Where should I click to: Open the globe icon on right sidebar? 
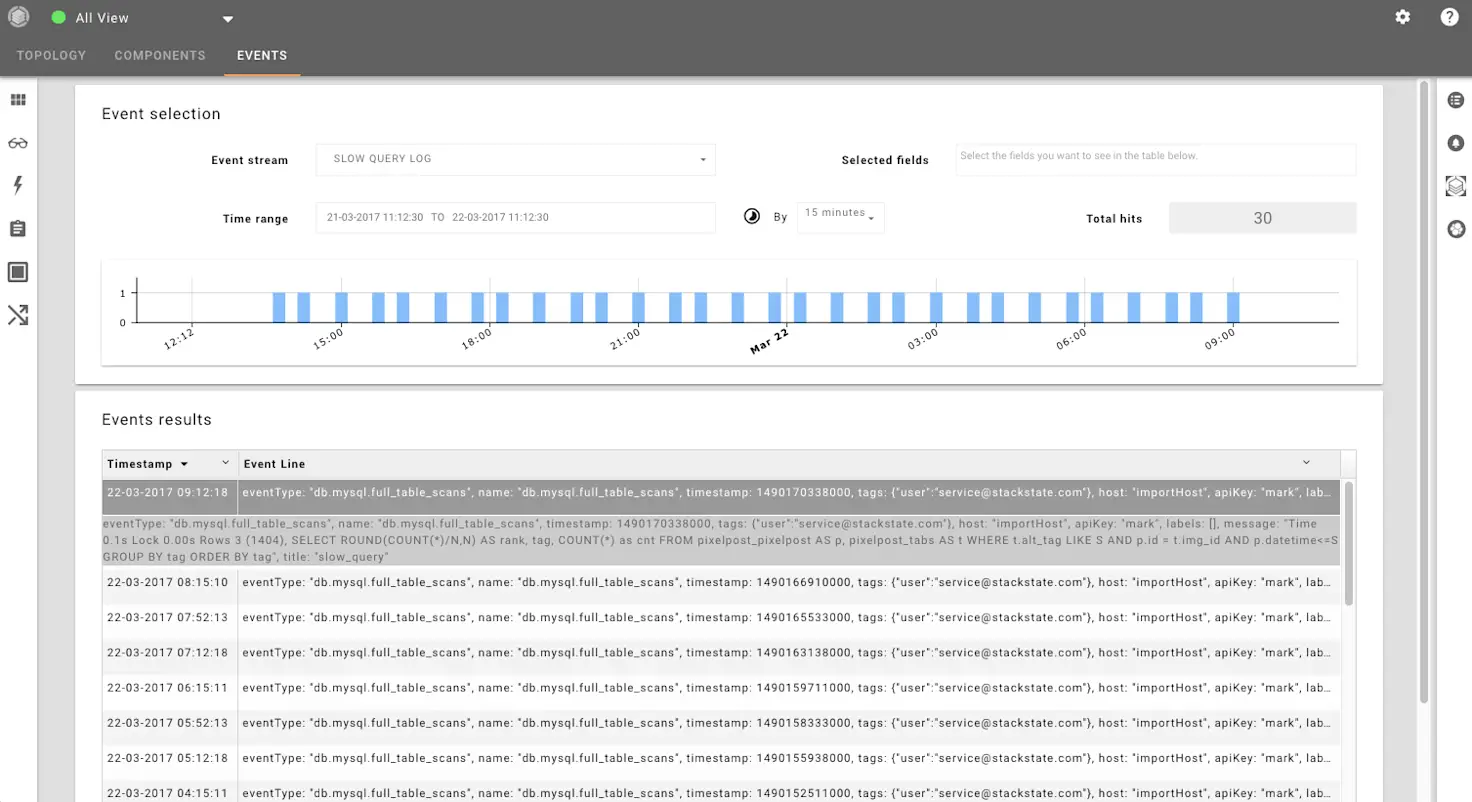point(1456,229)
